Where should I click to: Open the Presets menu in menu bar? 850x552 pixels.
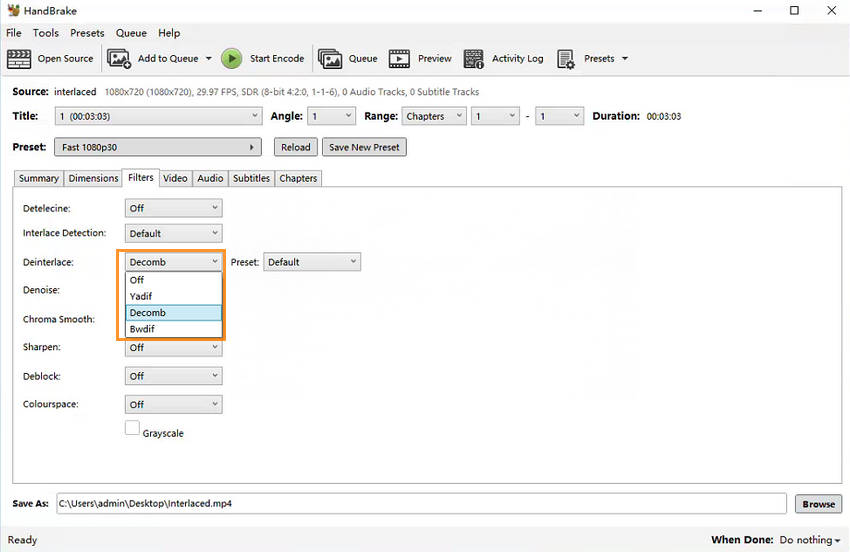point(87,33)
